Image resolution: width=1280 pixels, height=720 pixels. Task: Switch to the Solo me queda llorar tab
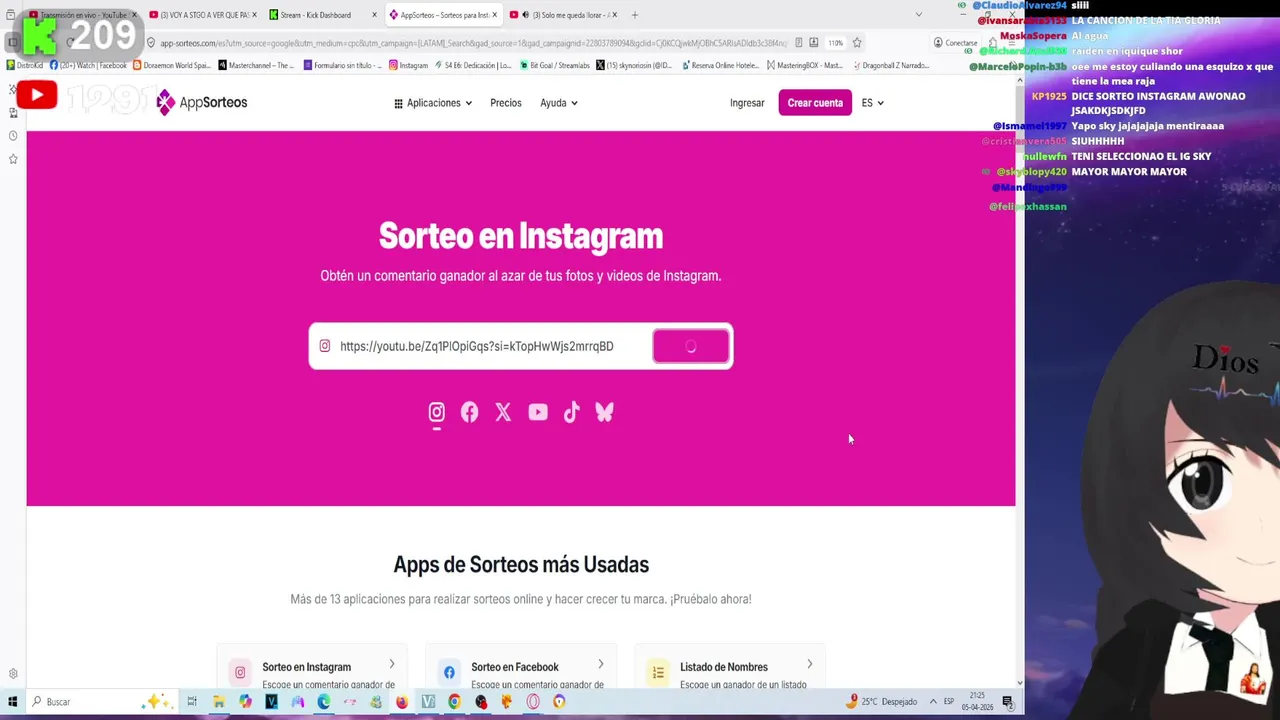[x=563, y=15]
